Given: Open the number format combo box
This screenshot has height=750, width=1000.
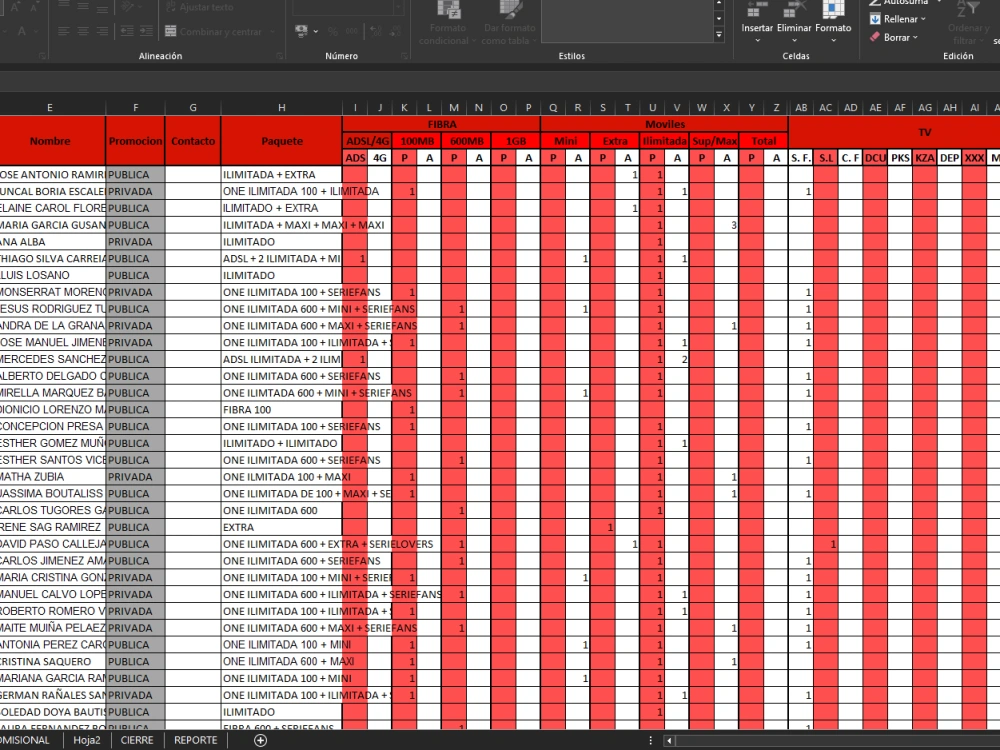Looking at the screenshot, I should pos(348,7).
